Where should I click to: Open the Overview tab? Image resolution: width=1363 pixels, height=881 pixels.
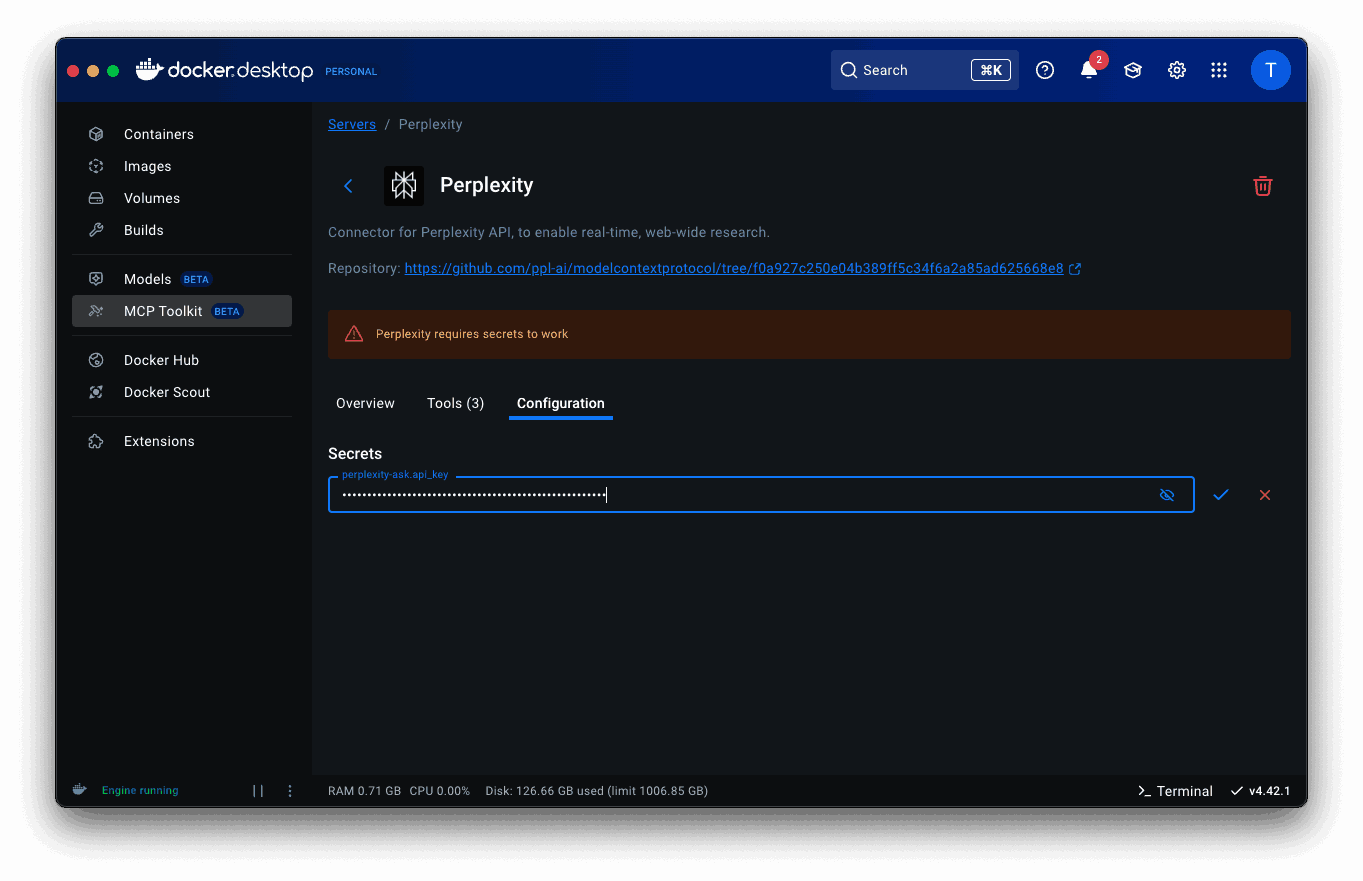pos(365,403)
